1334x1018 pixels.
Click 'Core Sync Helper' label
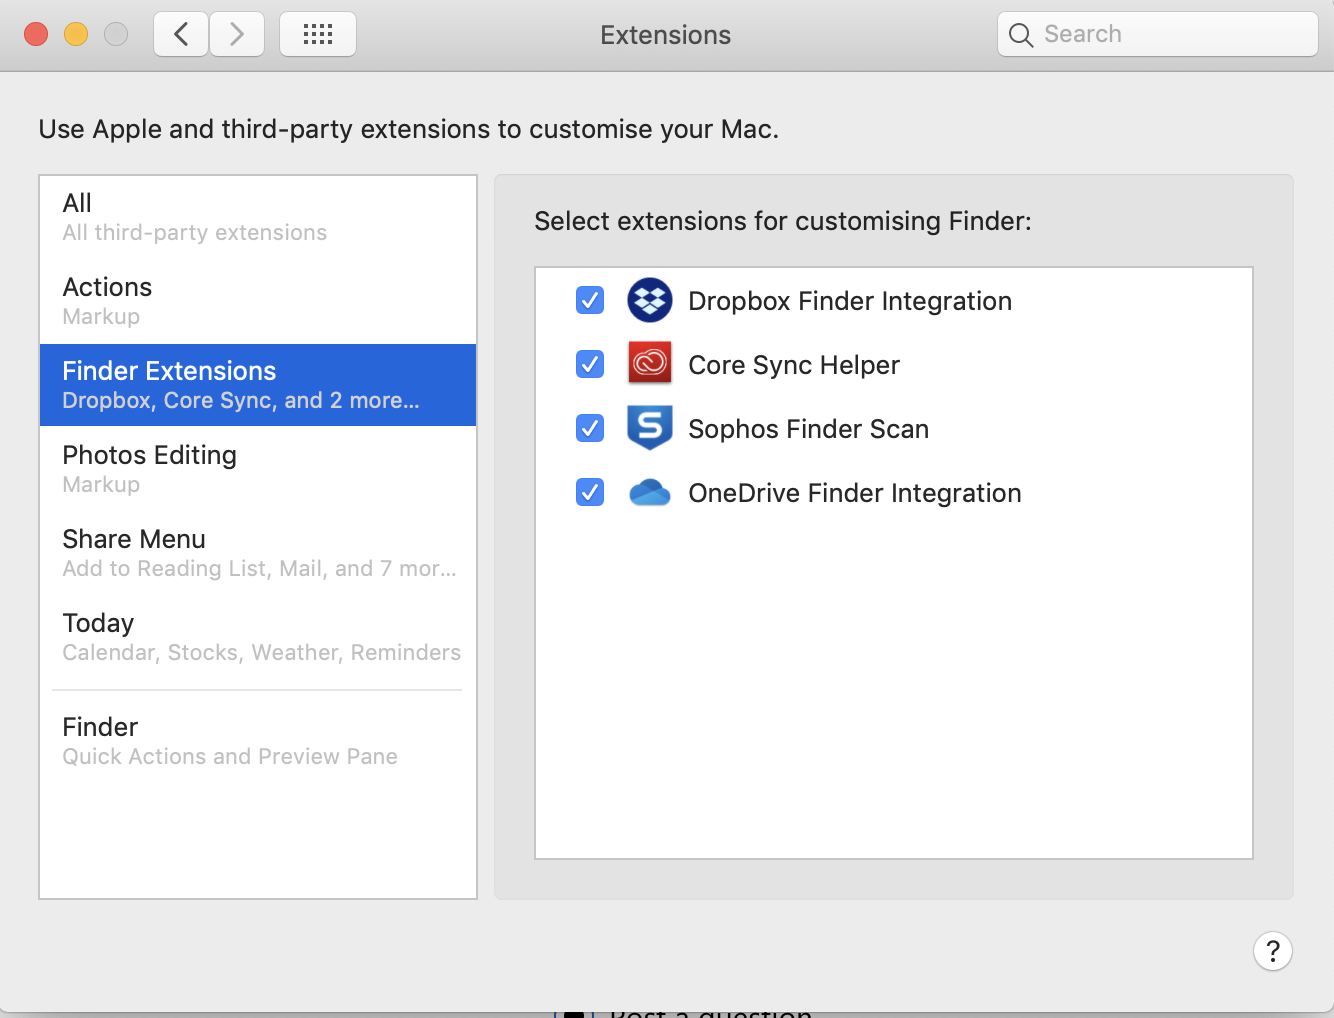click(794, 365)
